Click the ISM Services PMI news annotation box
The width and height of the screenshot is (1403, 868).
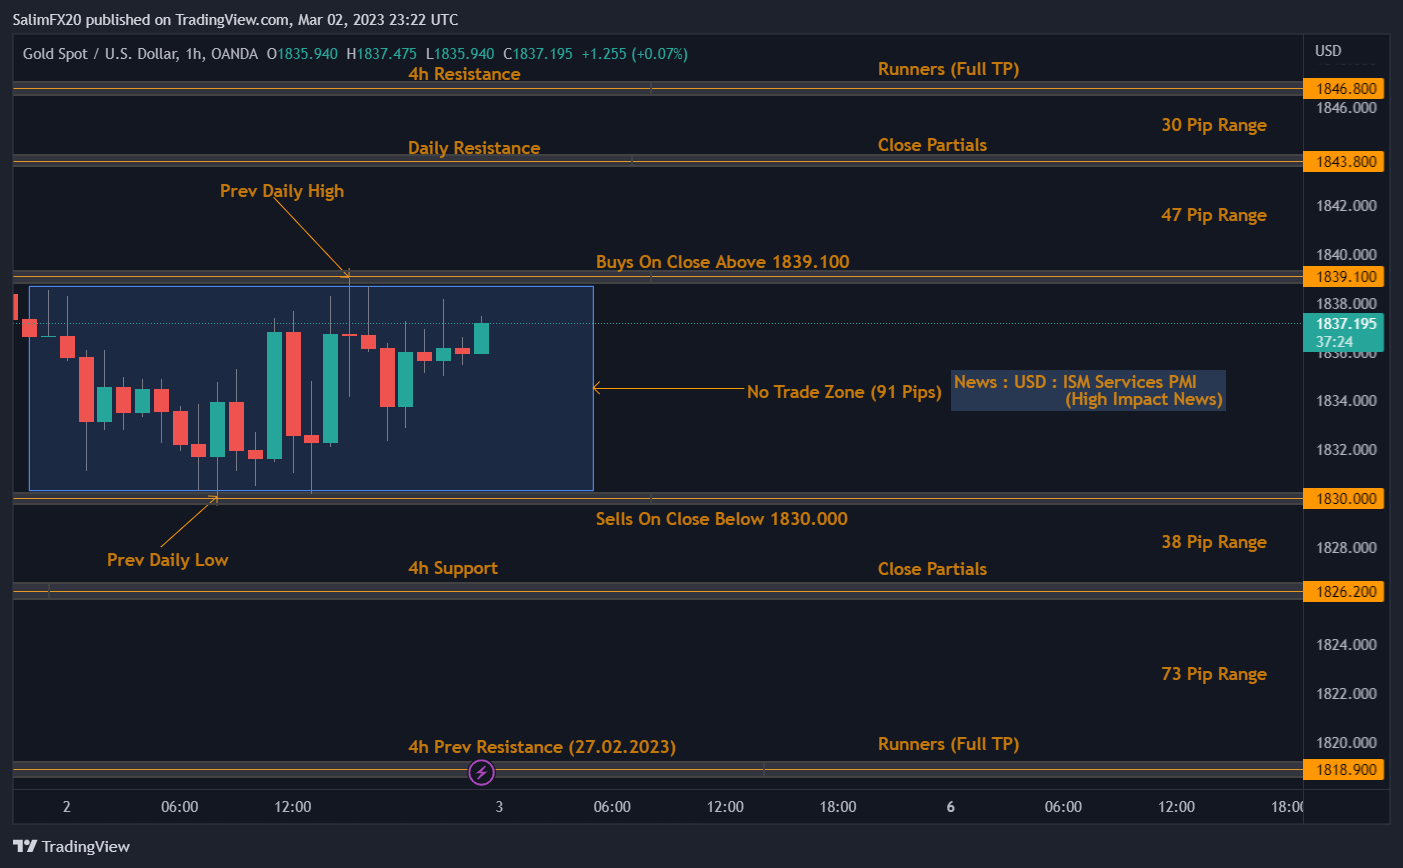(x=1087, y=390)
